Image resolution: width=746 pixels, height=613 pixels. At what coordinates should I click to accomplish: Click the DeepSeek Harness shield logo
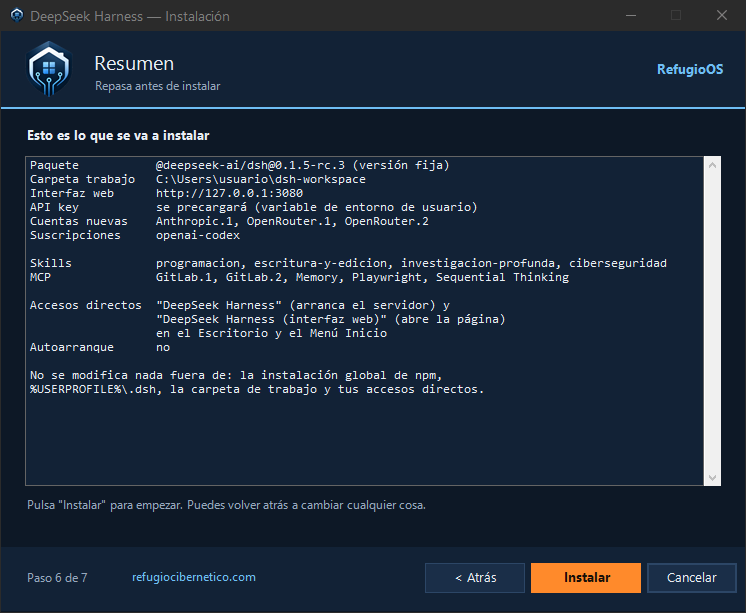pos(49,69)
